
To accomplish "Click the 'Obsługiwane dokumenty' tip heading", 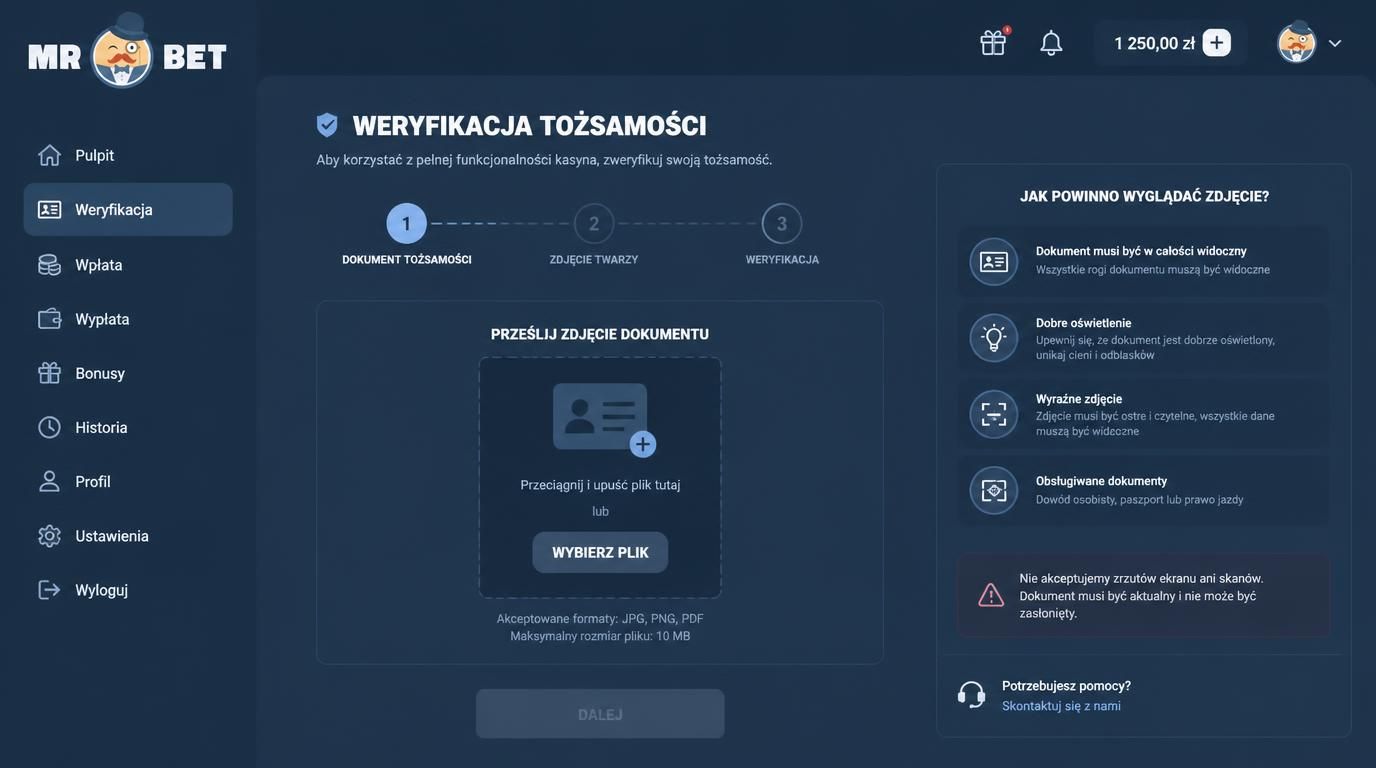I will click(1102, 481).
